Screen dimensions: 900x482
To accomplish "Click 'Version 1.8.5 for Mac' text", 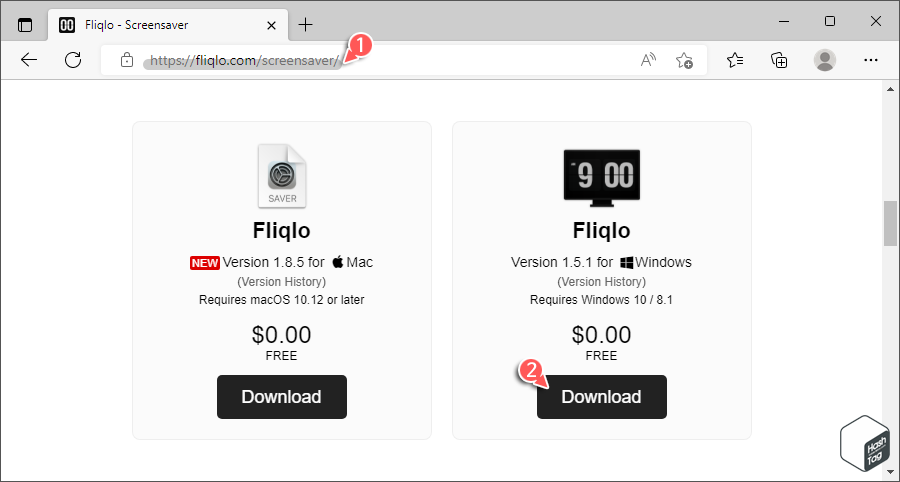I will click(298, 262).
